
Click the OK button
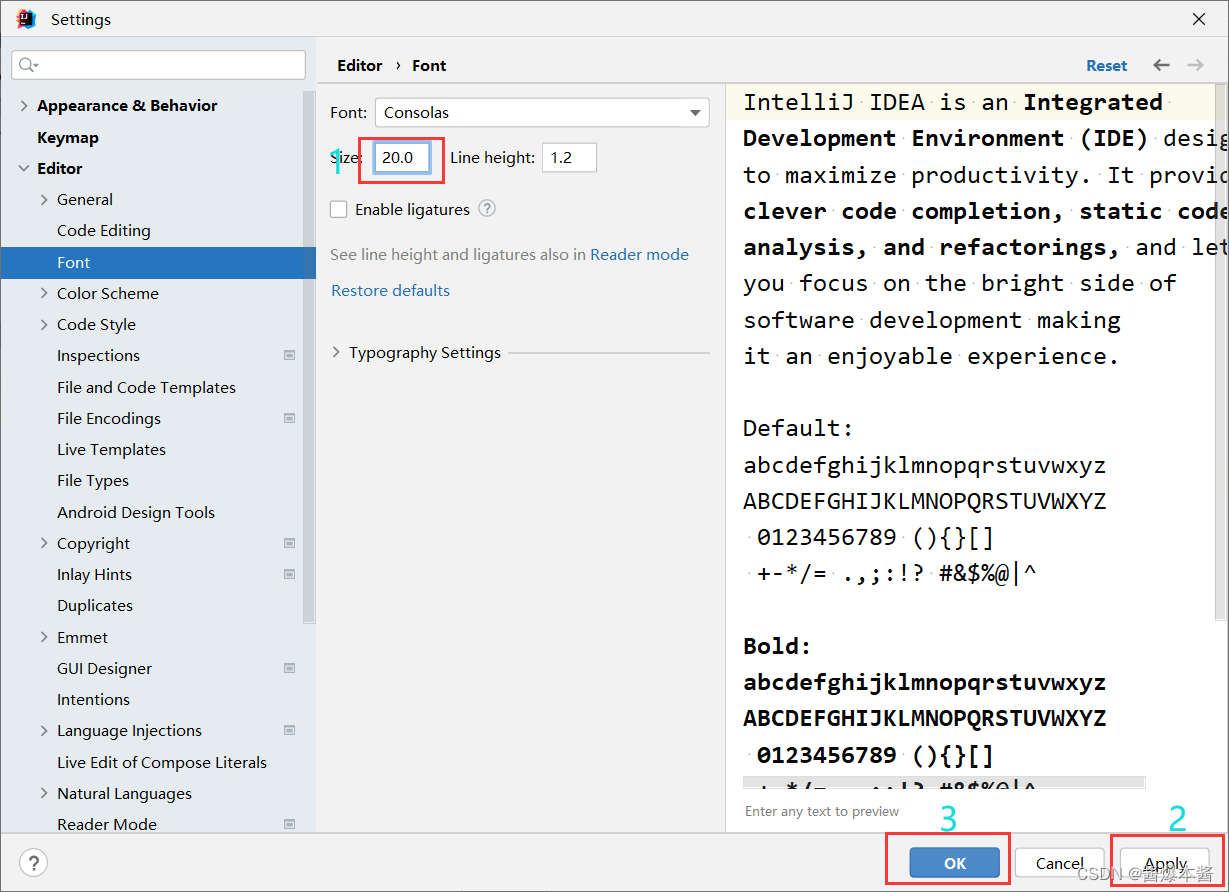(x=955, y=863)
